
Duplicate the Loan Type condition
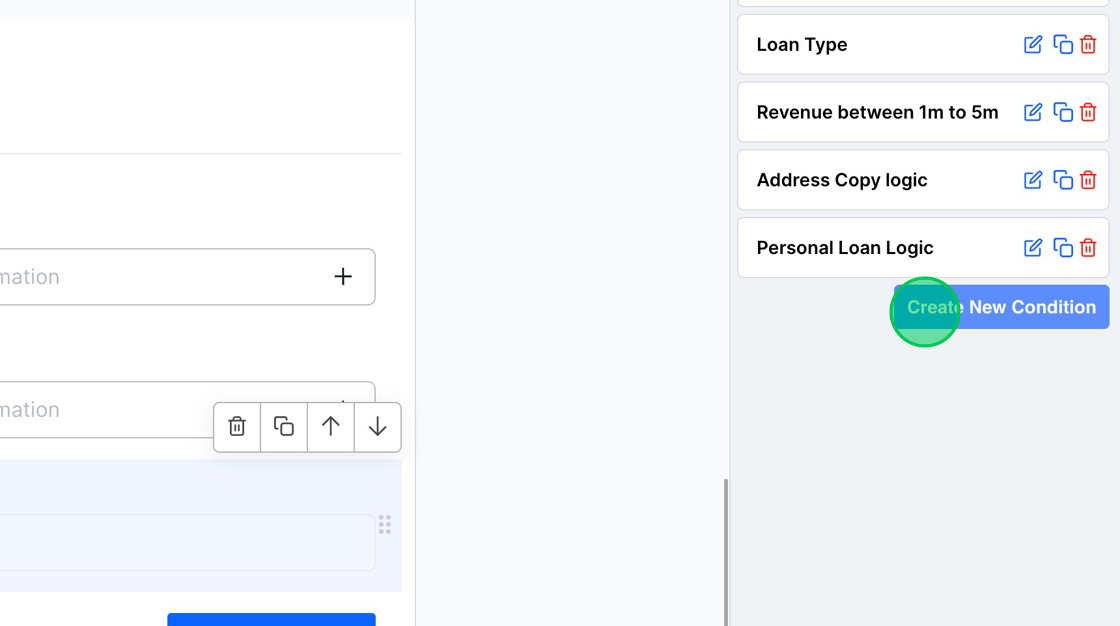tap(1062, 45)
